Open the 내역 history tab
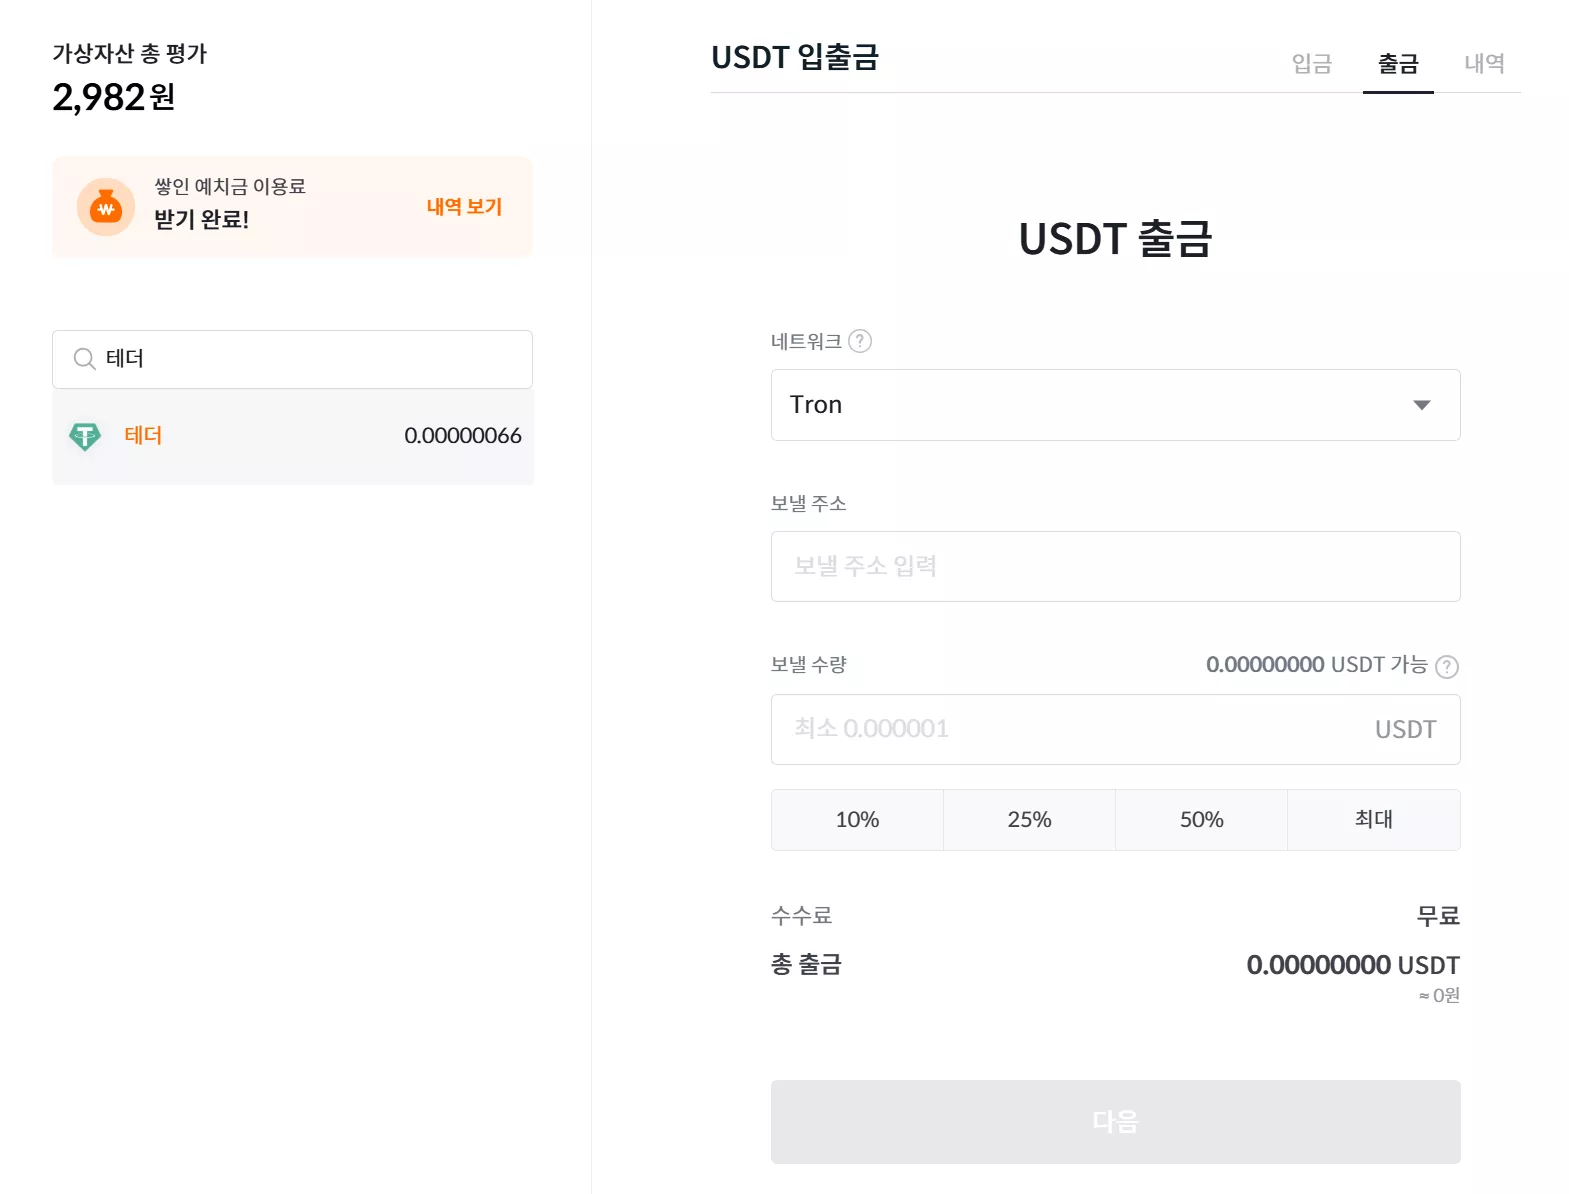Screen dimensions: 1569x1194 point(1484,64)
